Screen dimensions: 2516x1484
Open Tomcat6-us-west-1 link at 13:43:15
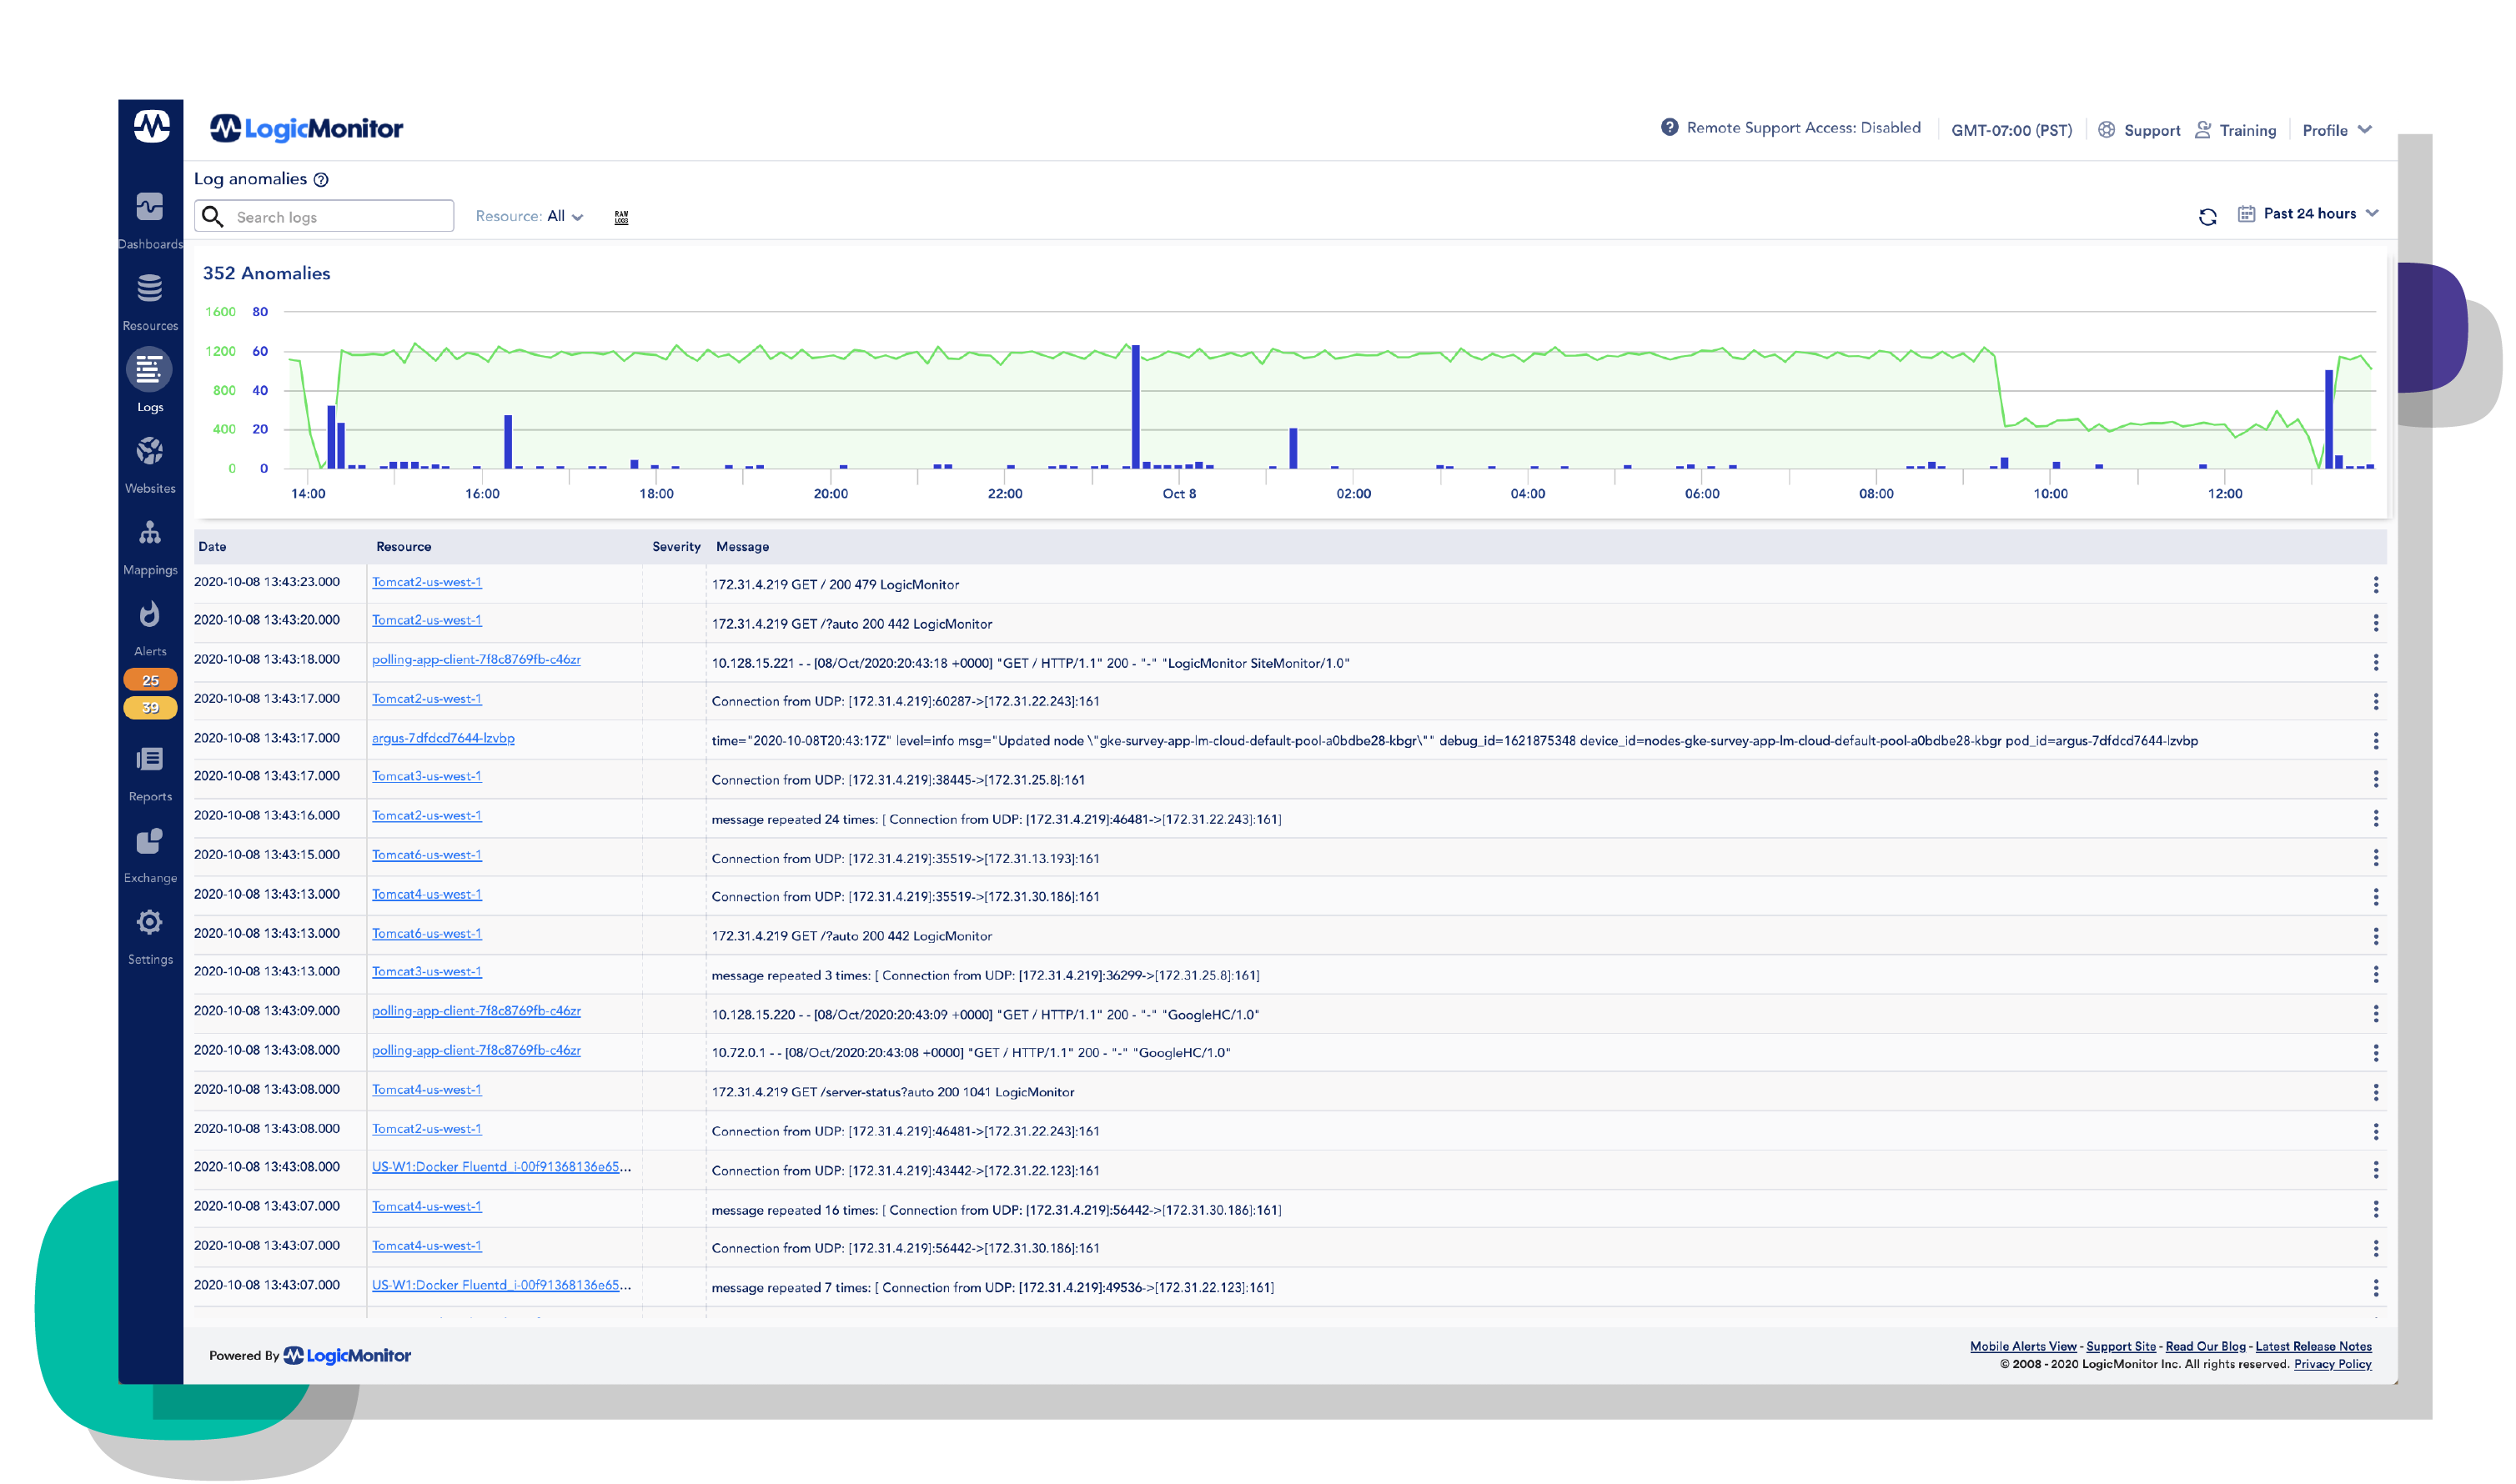[x=427, y=856]
